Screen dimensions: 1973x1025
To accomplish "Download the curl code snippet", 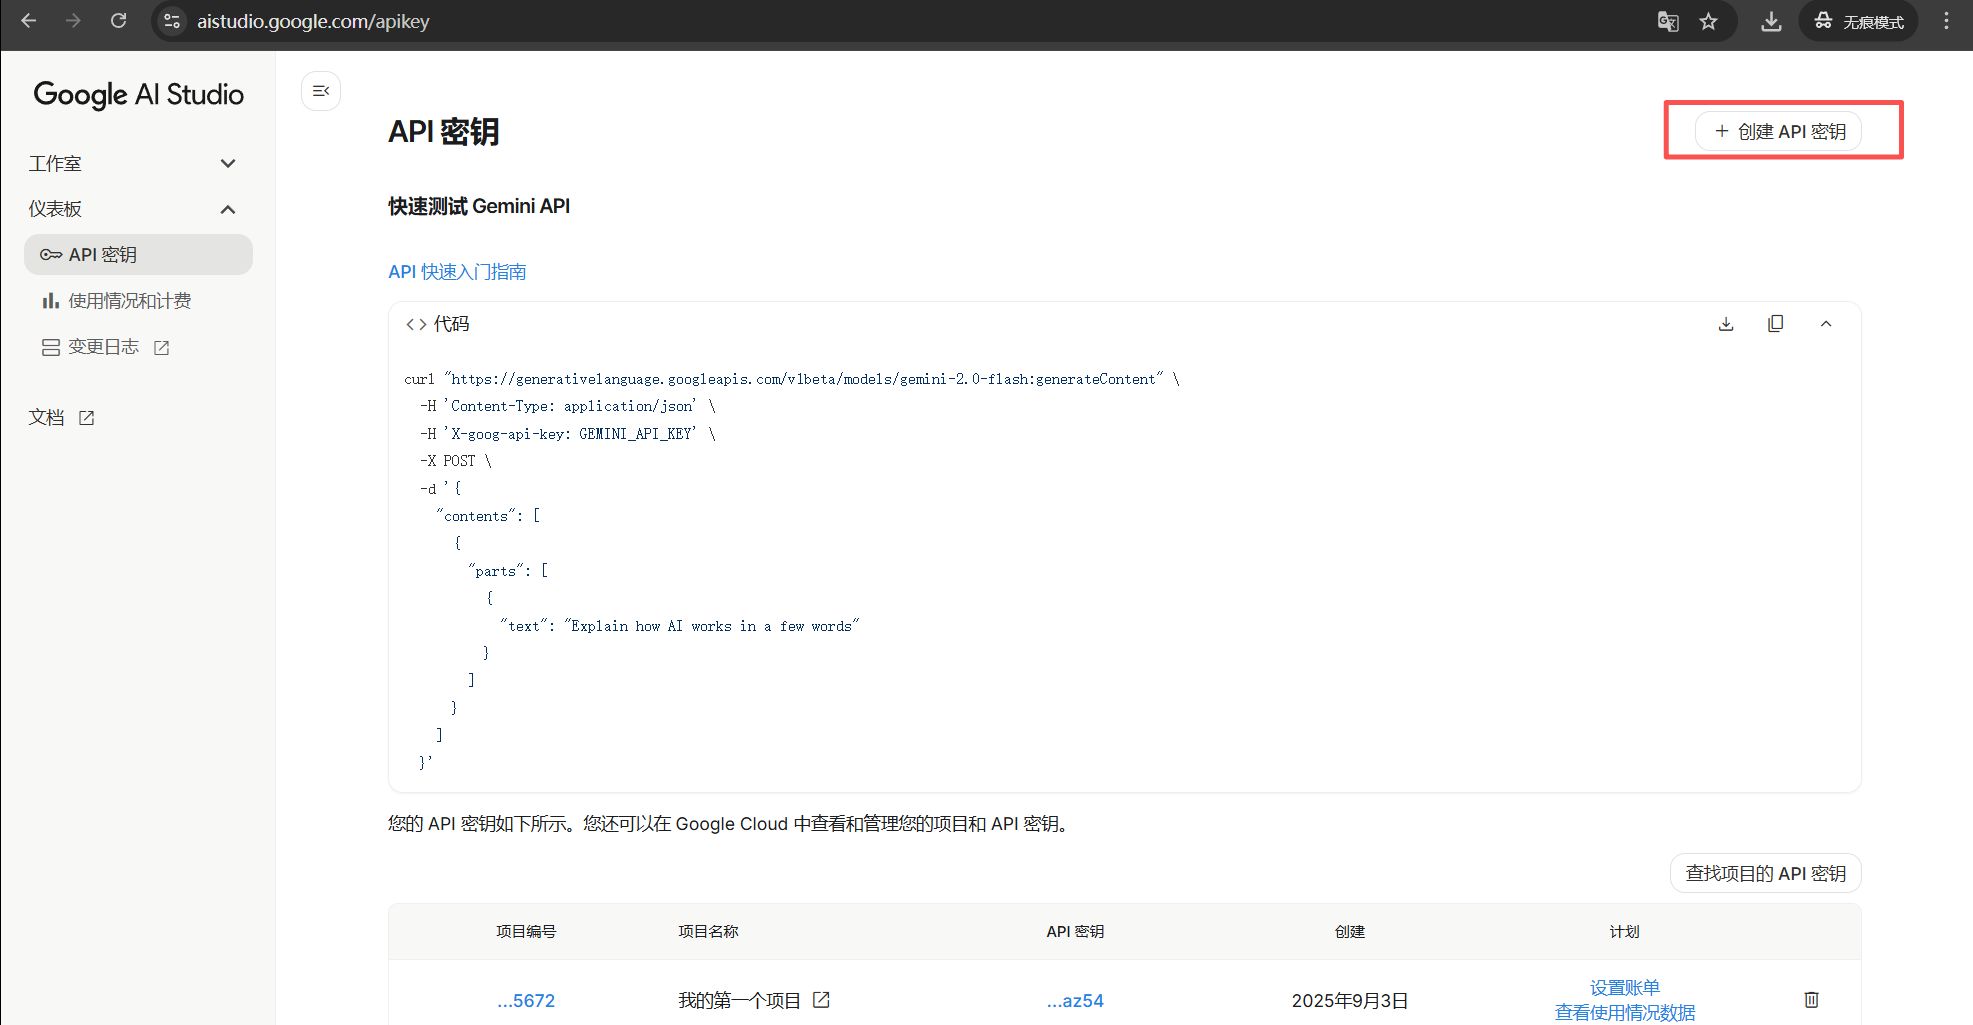I will (1726, 324).
